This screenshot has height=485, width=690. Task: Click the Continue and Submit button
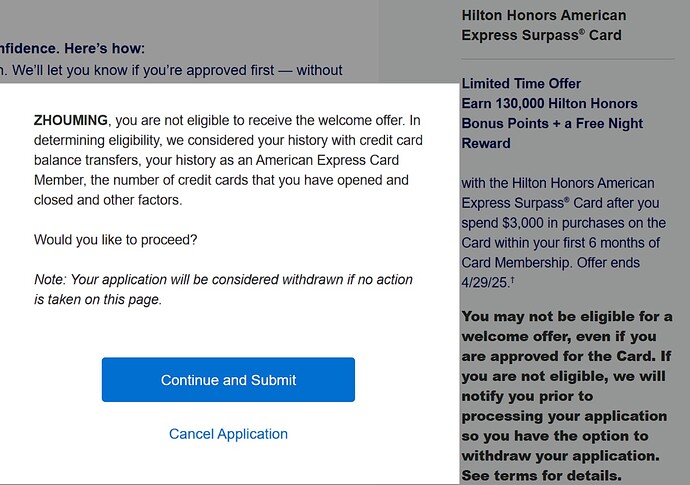(228, 380)
